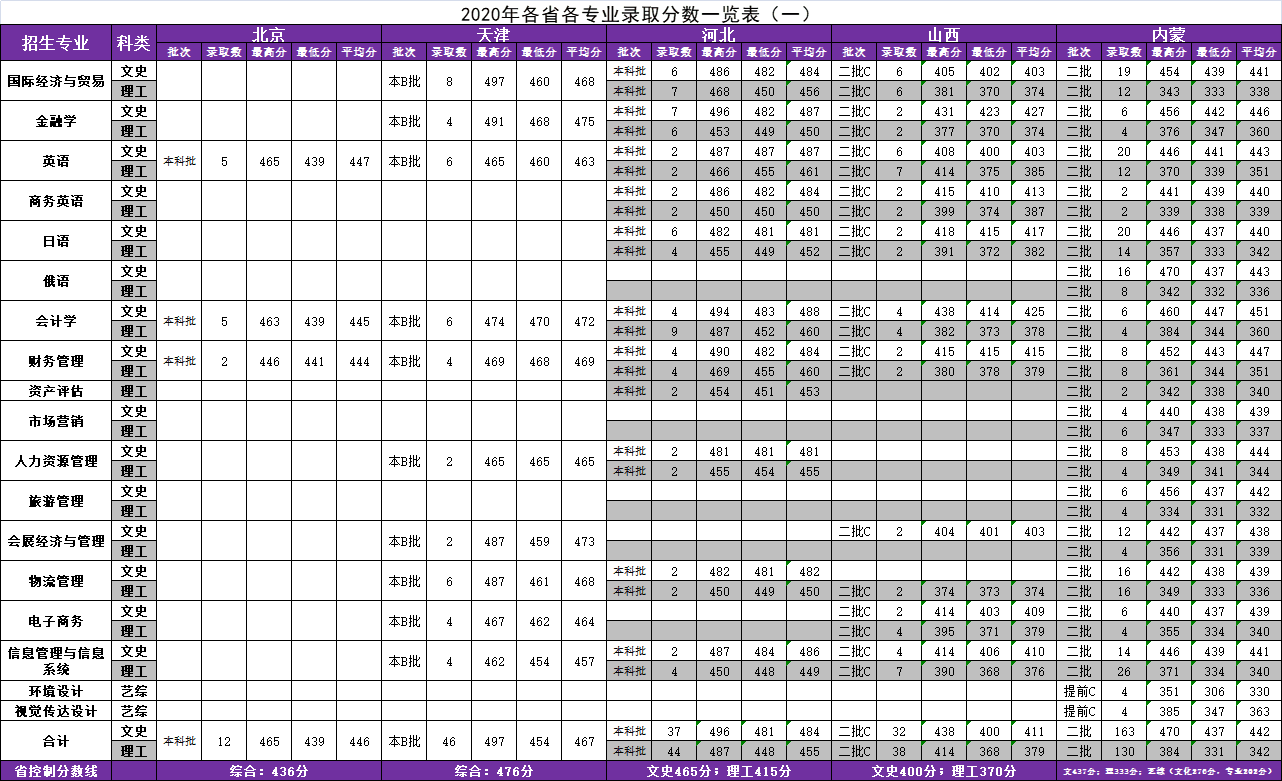Click the footer cell 综合：436分

coord(269,771)
